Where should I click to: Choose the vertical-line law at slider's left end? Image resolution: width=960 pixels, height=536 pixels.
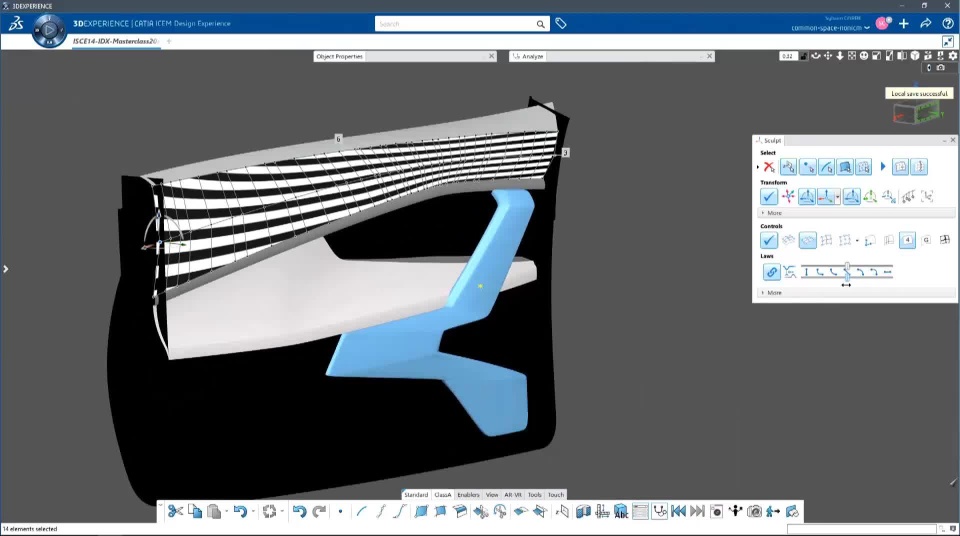(x=806, y=272)
